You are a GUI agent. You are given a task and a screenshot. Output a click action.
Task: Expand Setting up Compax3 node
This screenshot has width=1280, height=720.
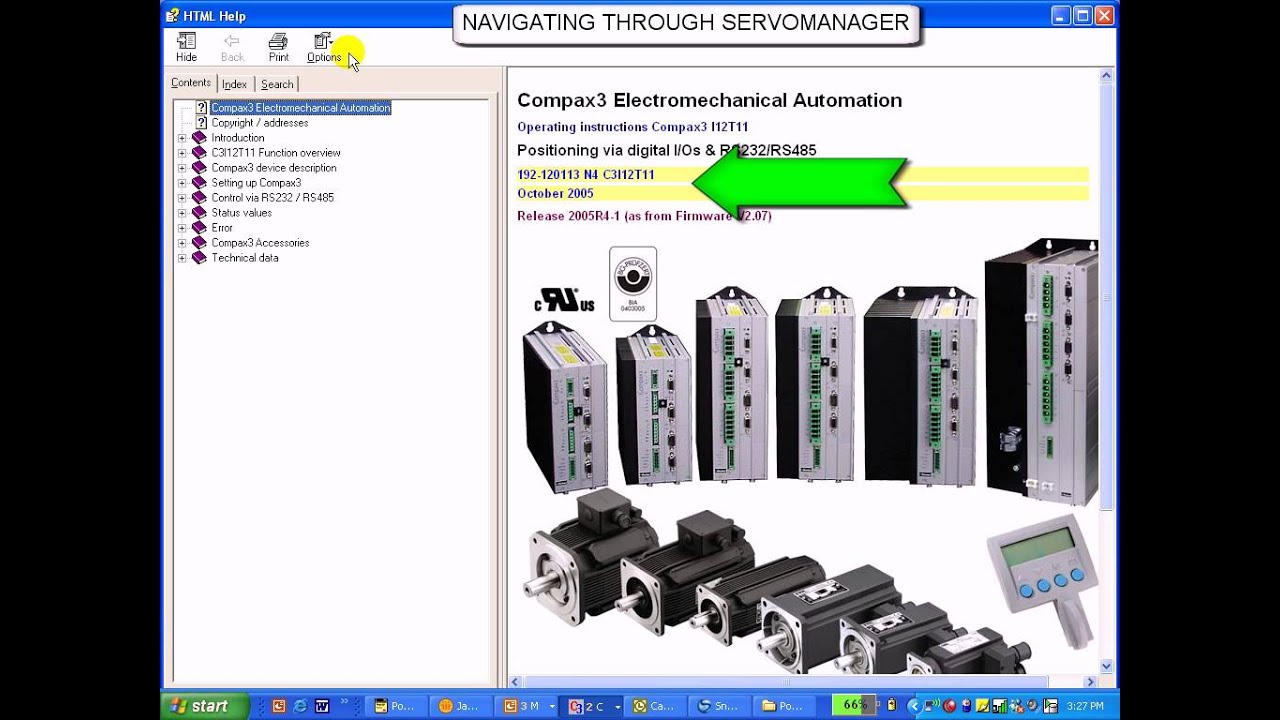click(182, 183)
